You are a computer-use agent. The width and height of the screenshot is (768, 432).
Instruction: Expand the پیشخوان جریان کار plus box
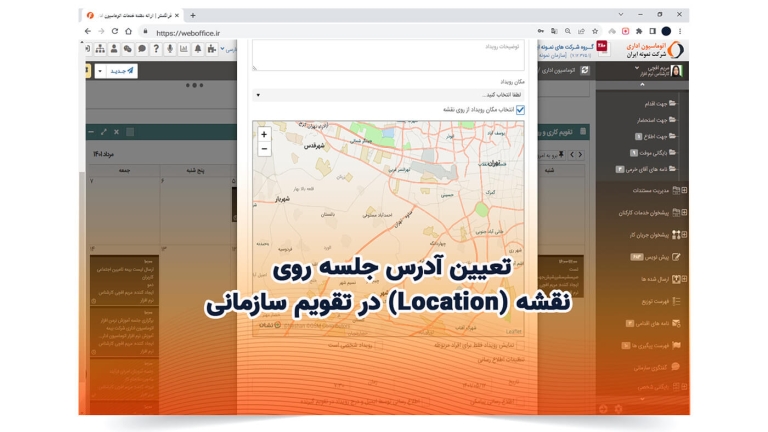684,235
